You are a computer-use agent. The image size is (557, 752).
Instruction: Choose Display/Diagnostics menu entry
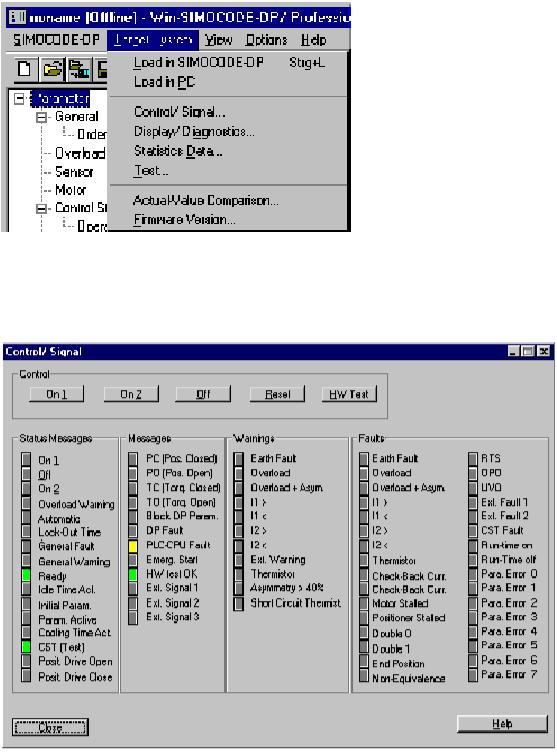[228, 131]
